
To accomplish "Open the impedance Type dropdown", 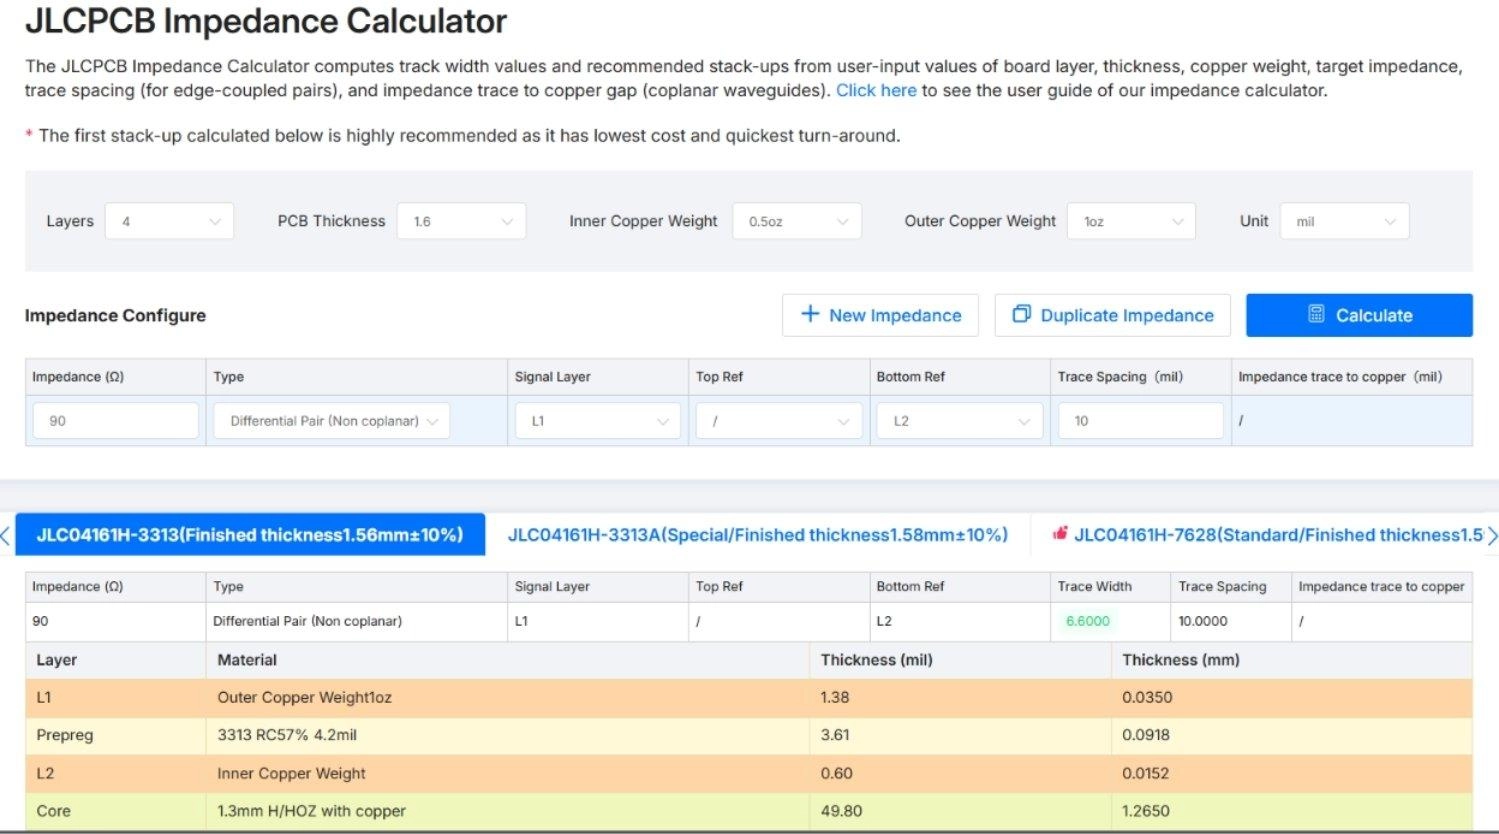I will click(x=331, y=421).
